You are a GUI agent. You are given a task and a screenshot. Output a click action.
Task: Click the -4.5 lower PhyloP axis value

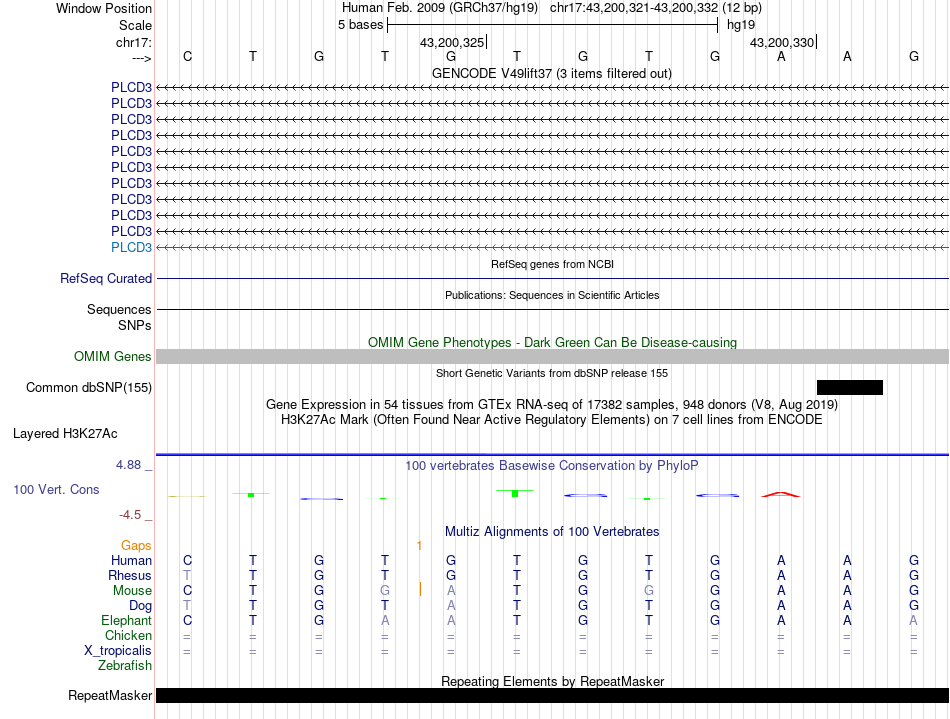(x=130, y=515)
